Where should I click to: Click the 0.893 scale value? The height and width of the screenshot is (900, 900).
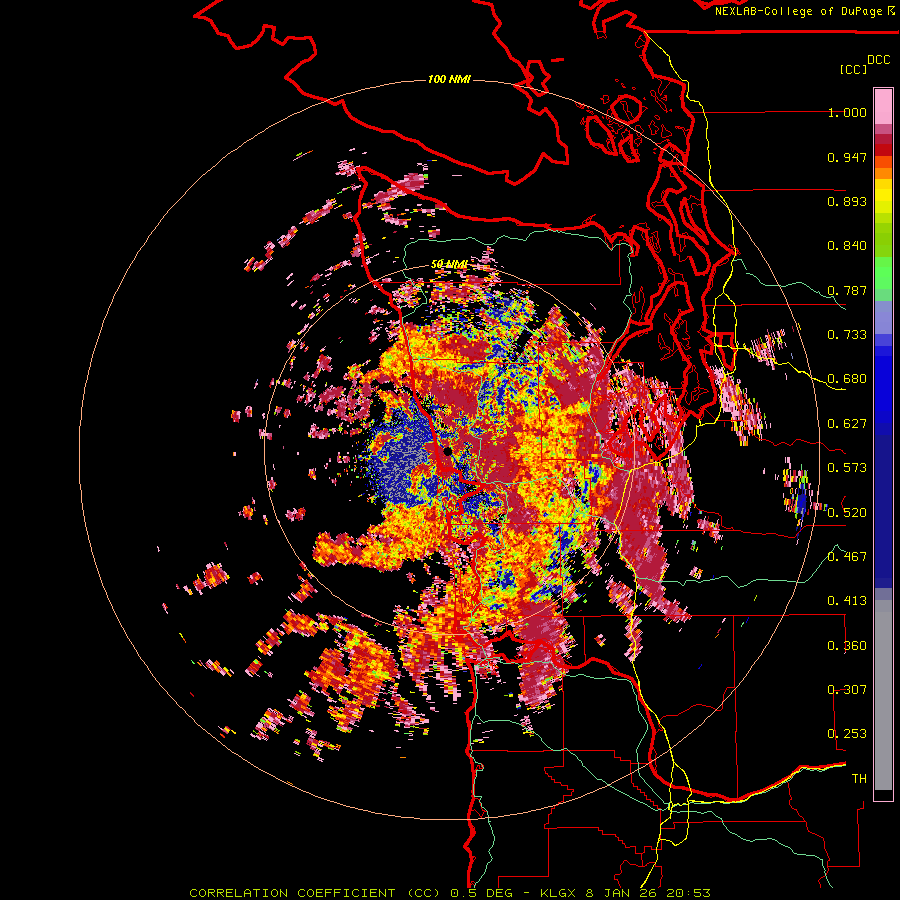(847, 201)
